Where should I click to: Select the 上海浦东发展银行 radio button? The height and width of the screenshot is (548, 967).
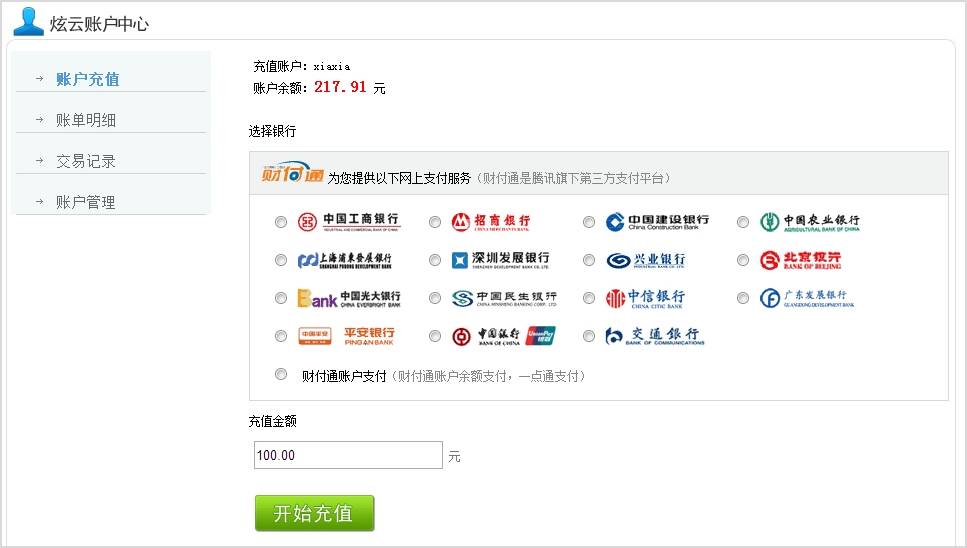(x=281, y=260)
